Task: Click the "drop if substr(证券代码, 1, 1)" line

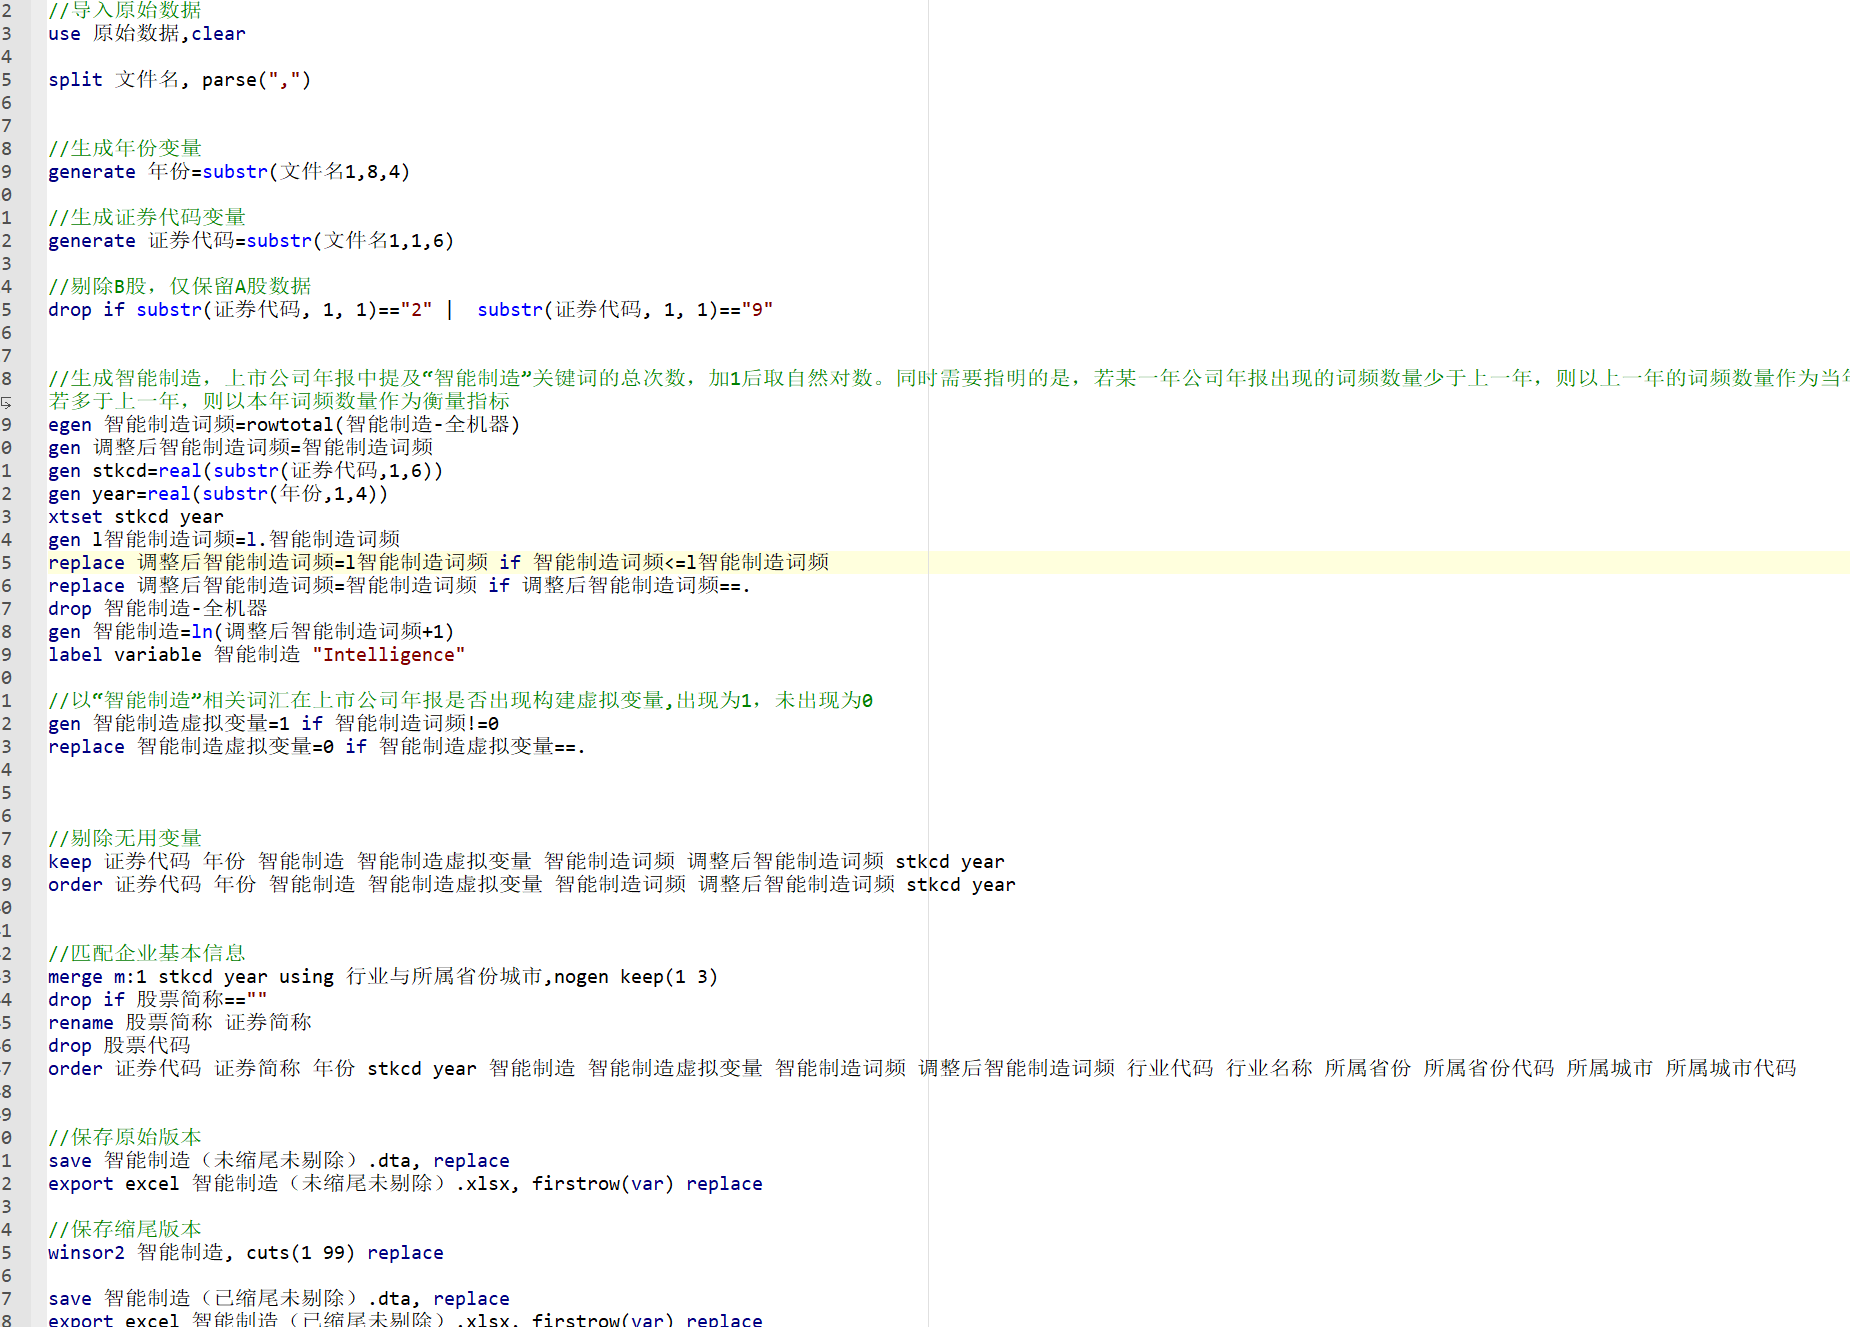Action: coord(411,309)
